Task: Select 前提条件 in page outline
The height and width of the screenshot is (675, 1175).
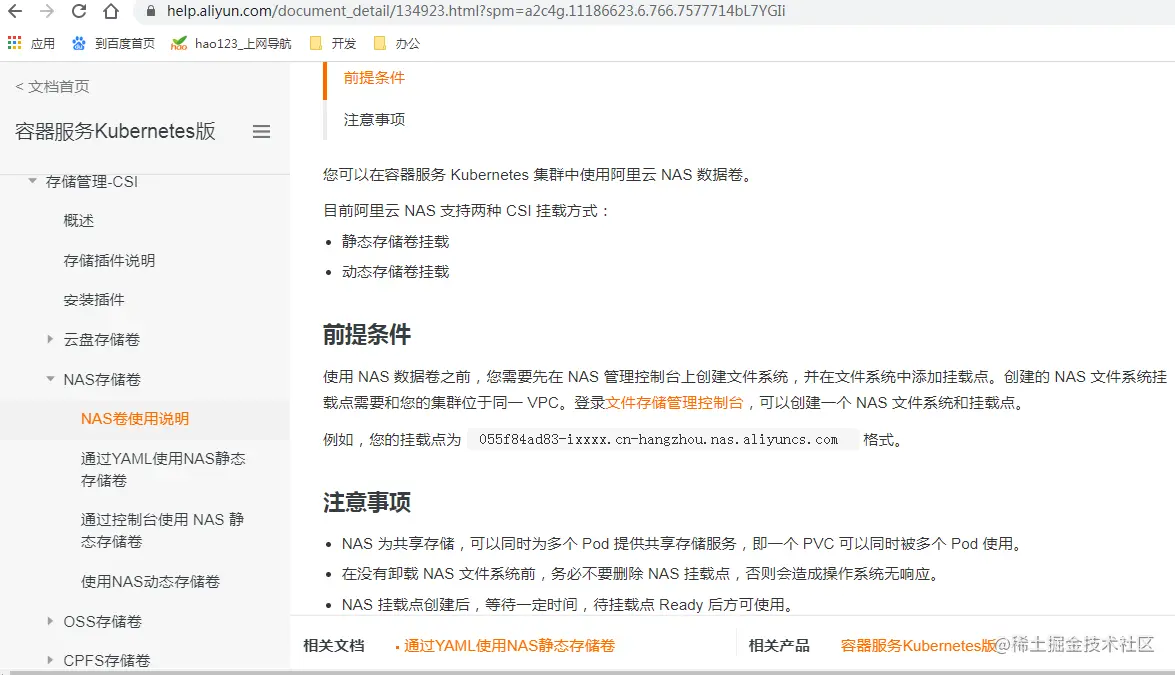Action: point(374,78)
